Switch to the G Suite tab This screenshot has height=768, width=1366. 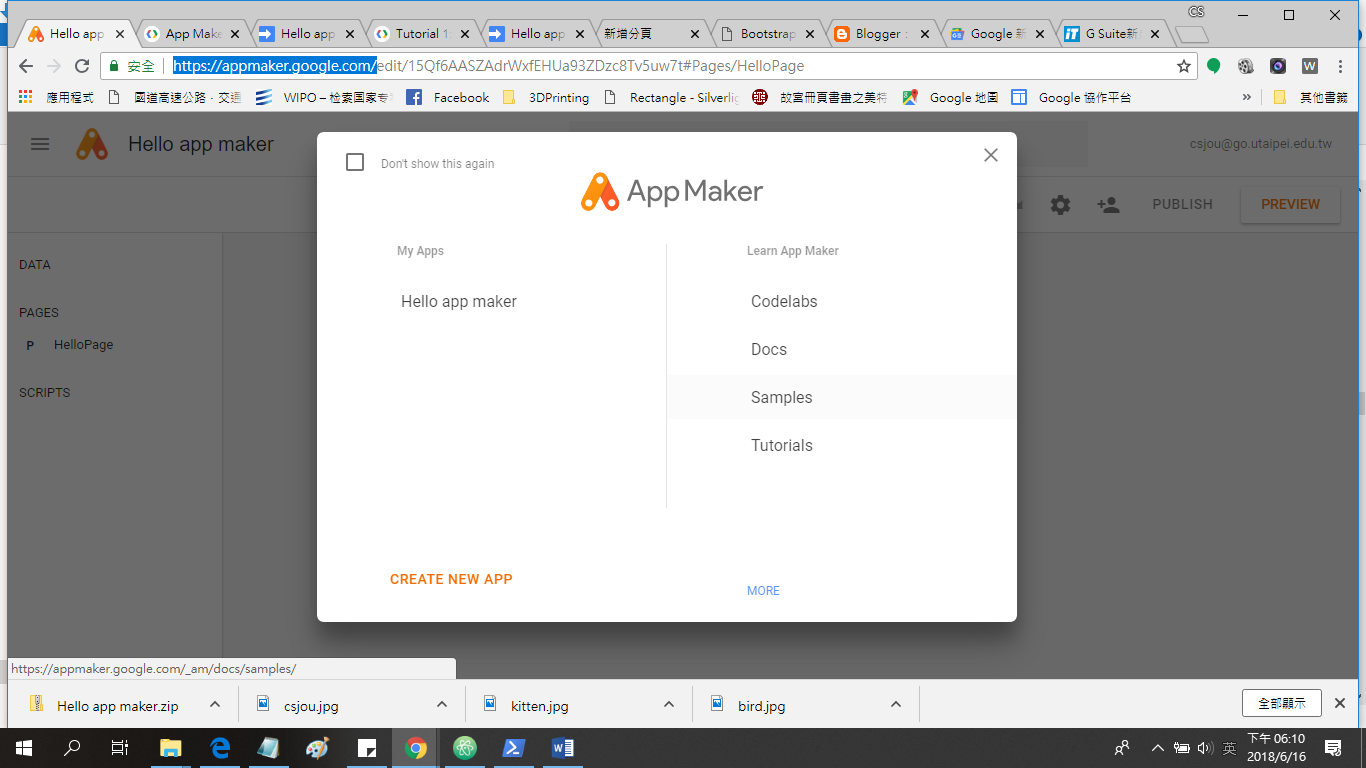[1112, 33]
